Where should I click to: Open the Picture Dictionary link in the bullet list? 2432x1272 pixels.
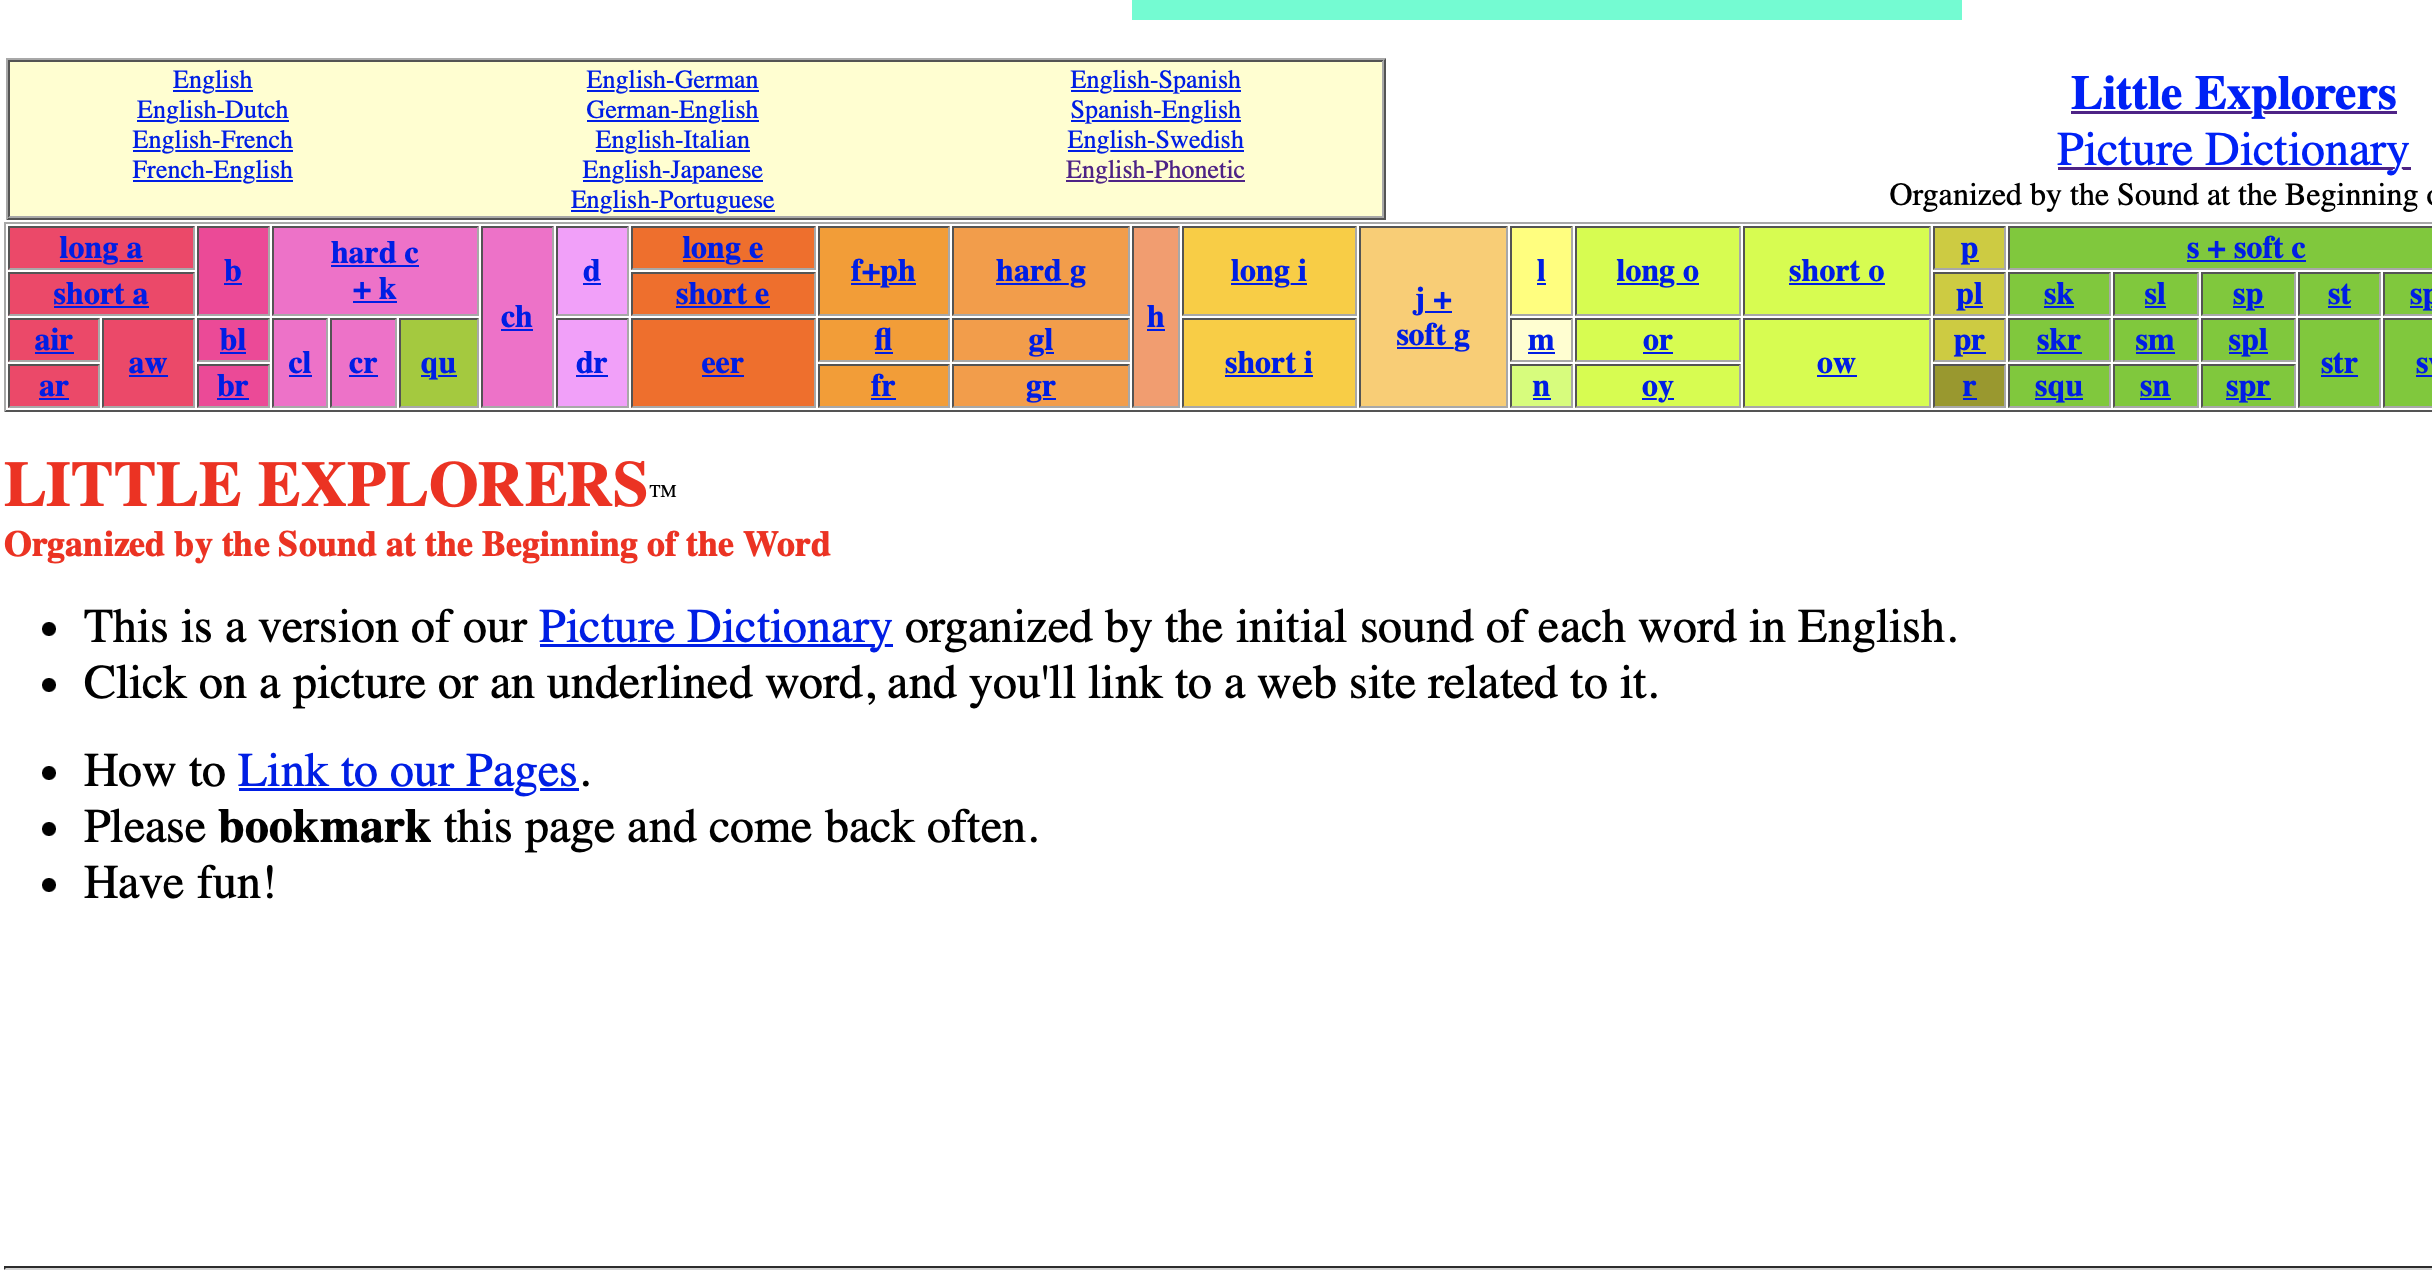click(x=715, y=627)
